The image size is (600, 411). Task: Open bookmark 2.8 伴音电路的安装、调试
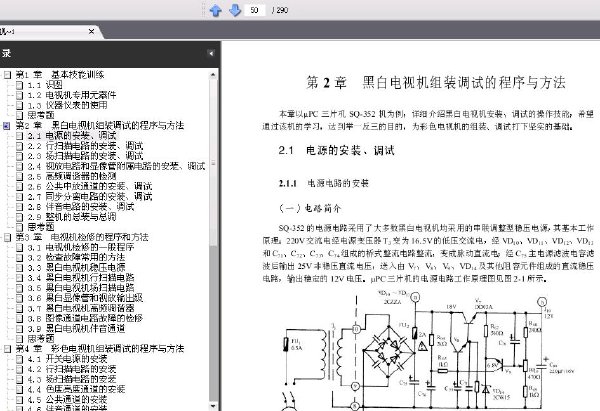click(80, 207)
